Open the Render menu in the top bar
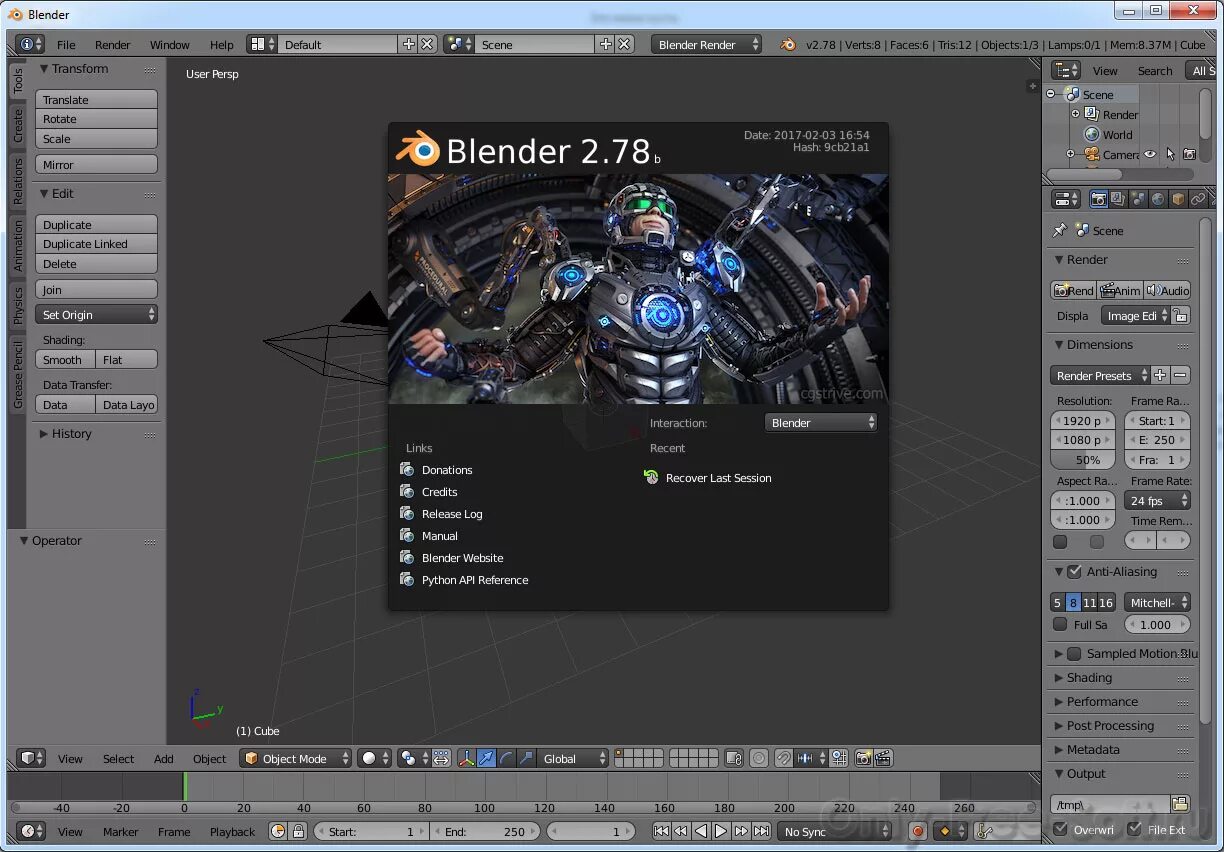Image resolution: width=1224 pixels, height=852 pixels. tap(113, 45)
